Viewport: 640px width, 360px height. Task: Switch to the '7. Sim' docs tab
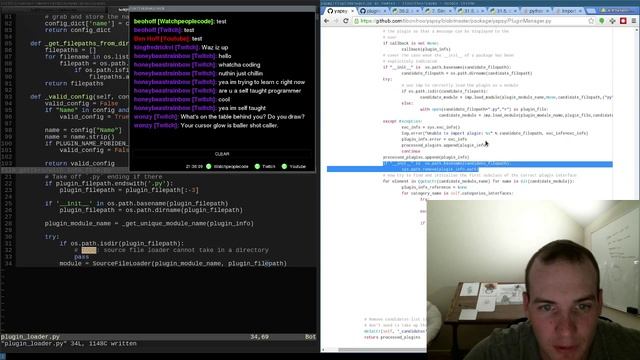point(437,11)
